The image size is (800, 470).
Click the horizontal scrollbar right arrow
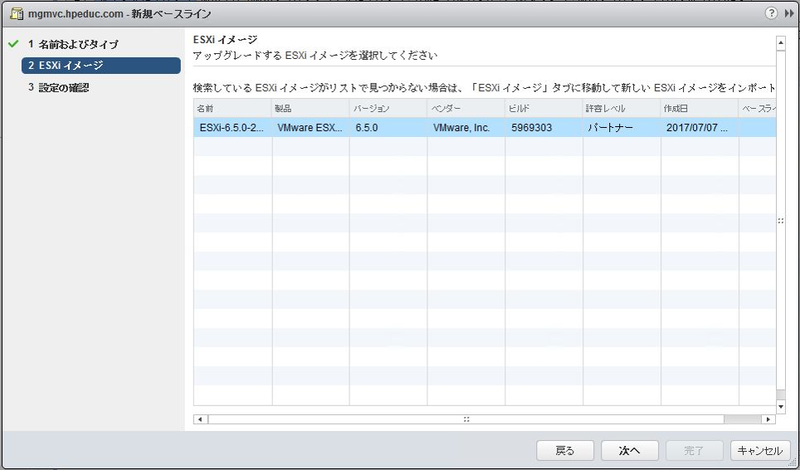[x=768, y=419]
